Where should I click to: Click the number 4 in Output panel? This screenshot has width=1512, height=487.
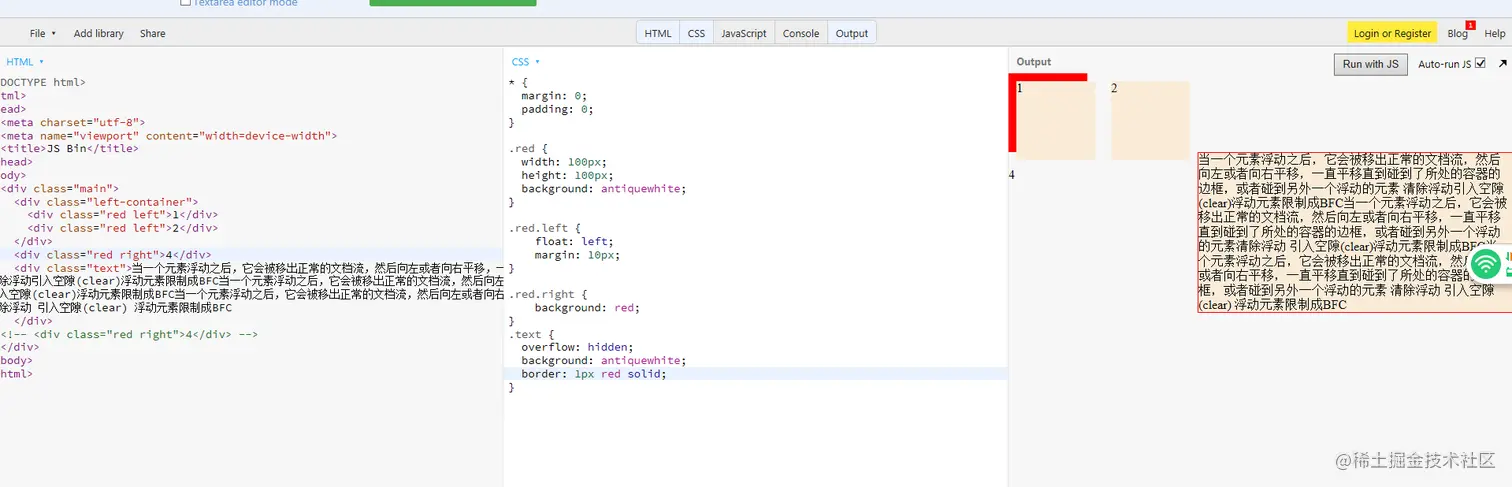(x=1012, y=175)
